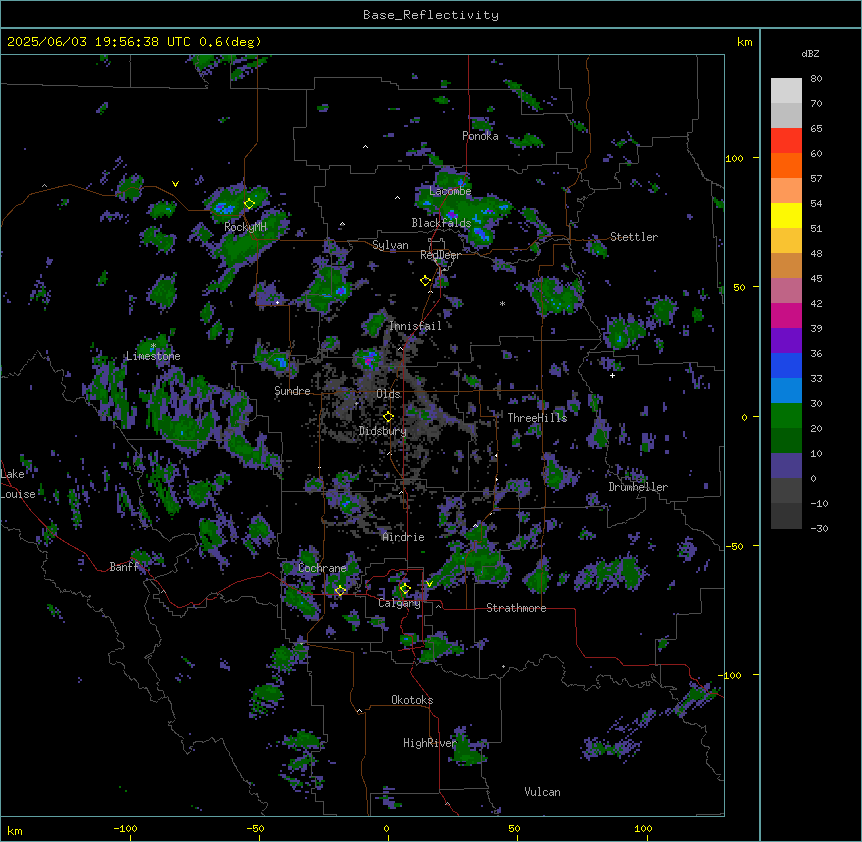Viewport: 862px width, 842px height.
Task: Click the -100 tick on right axis
Action: (730, 675)
